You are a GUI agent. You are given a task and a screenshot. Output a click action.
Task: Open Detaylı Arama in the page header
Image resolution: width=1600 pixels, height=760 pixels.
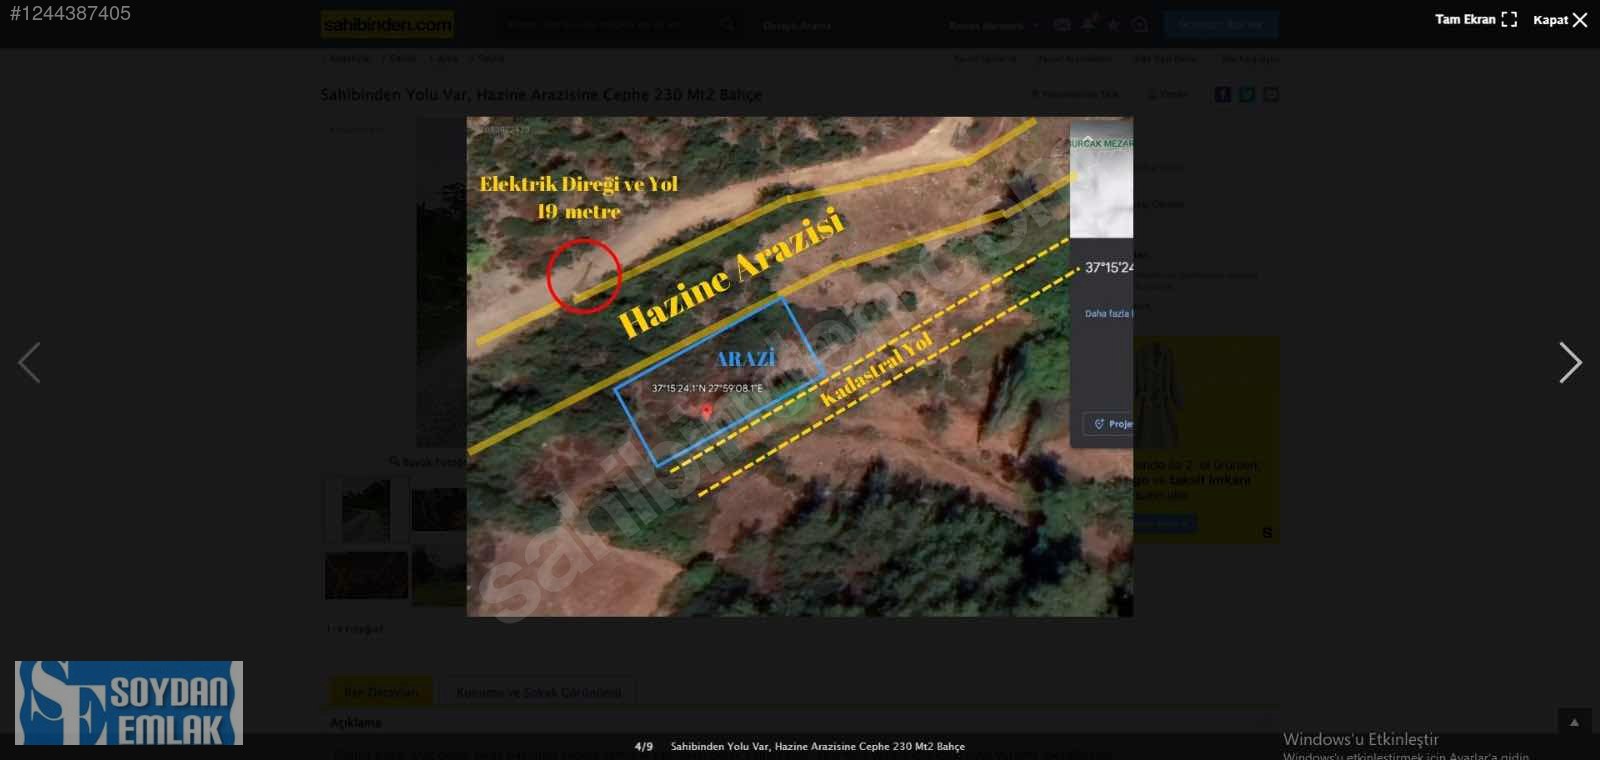[796, 25]
